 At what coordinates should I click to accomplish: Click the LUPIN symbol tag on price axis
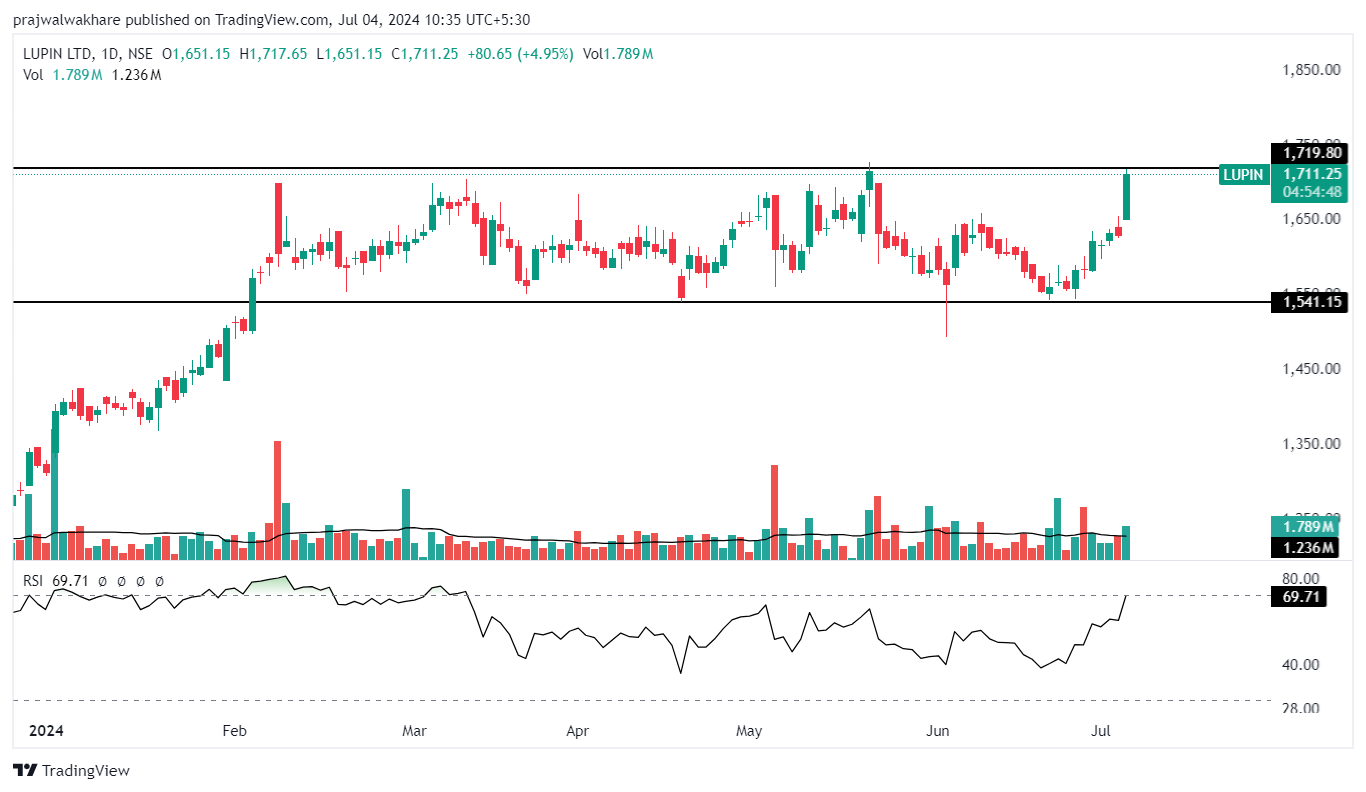(1243, 175)
